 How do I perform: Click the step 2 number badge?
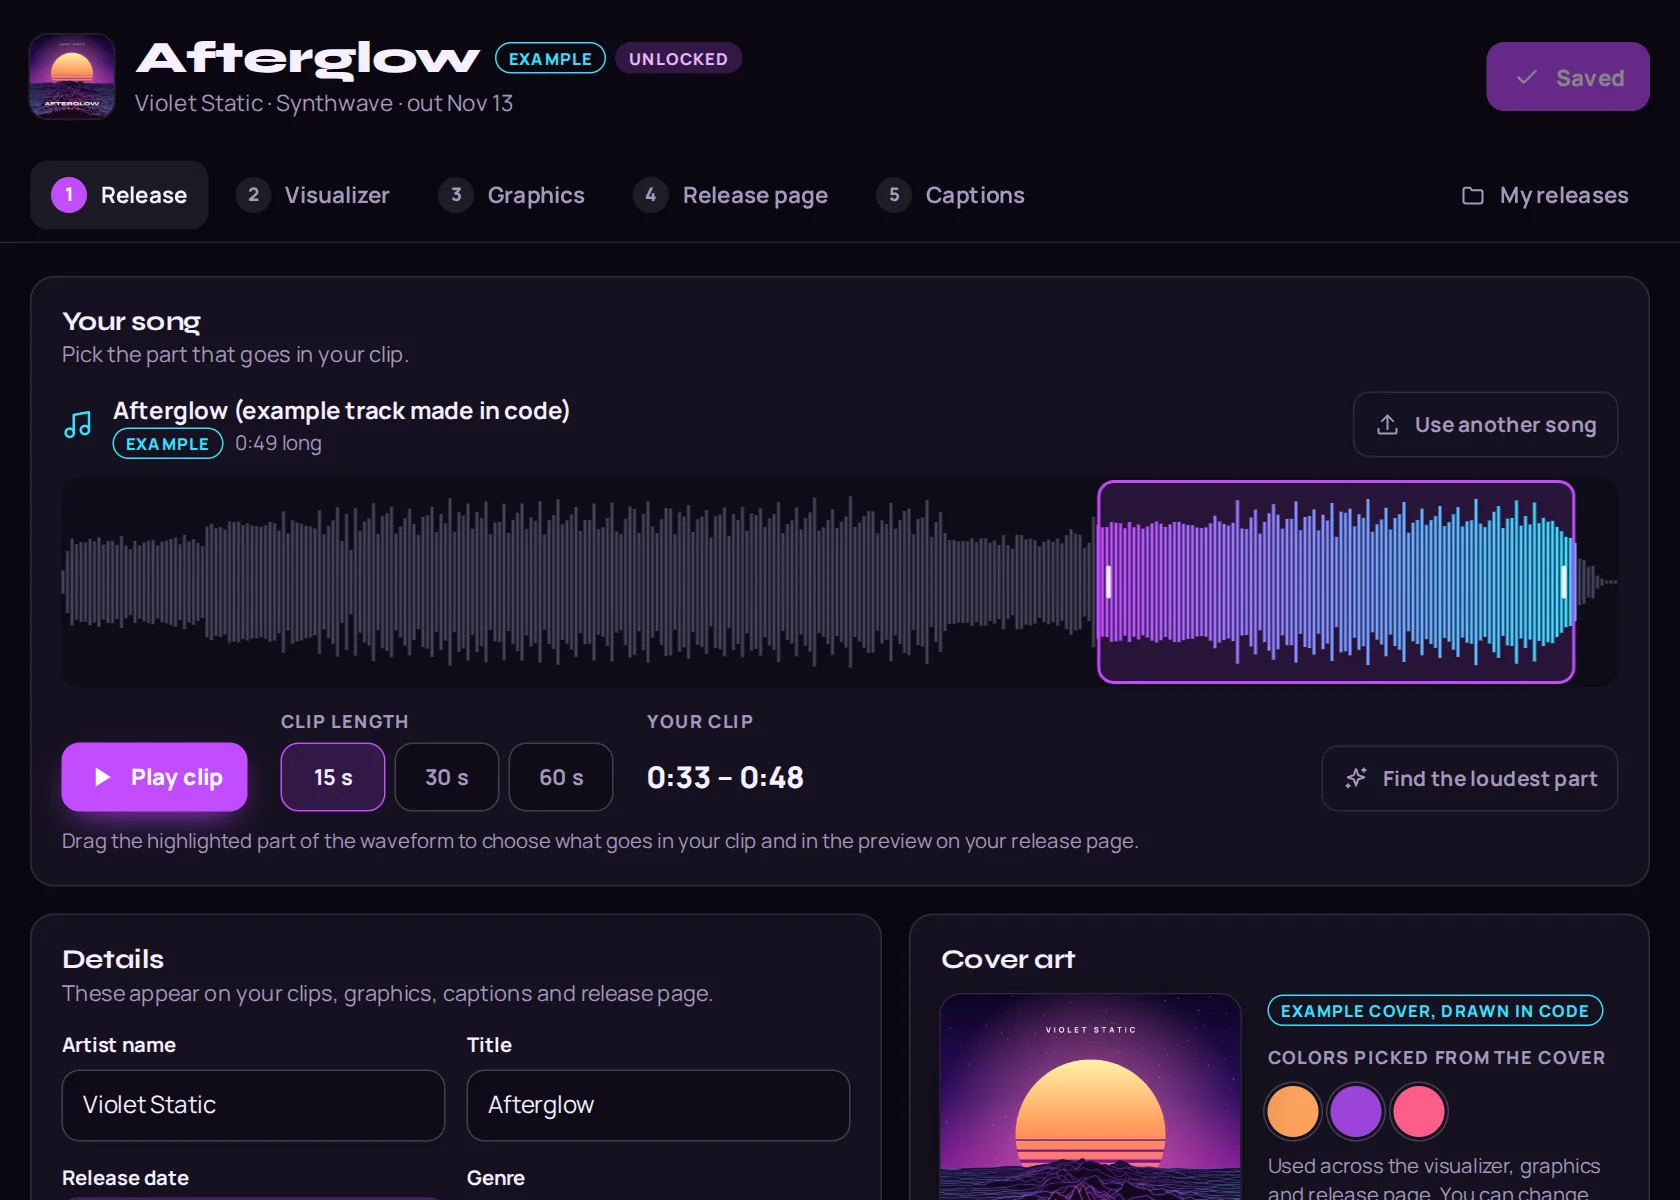253,195
